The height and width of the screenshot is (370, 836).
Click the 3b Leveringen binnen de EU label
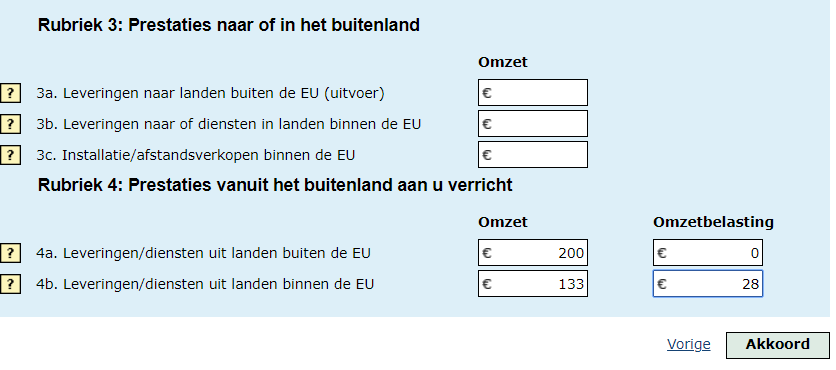click(x=229, y=124)
